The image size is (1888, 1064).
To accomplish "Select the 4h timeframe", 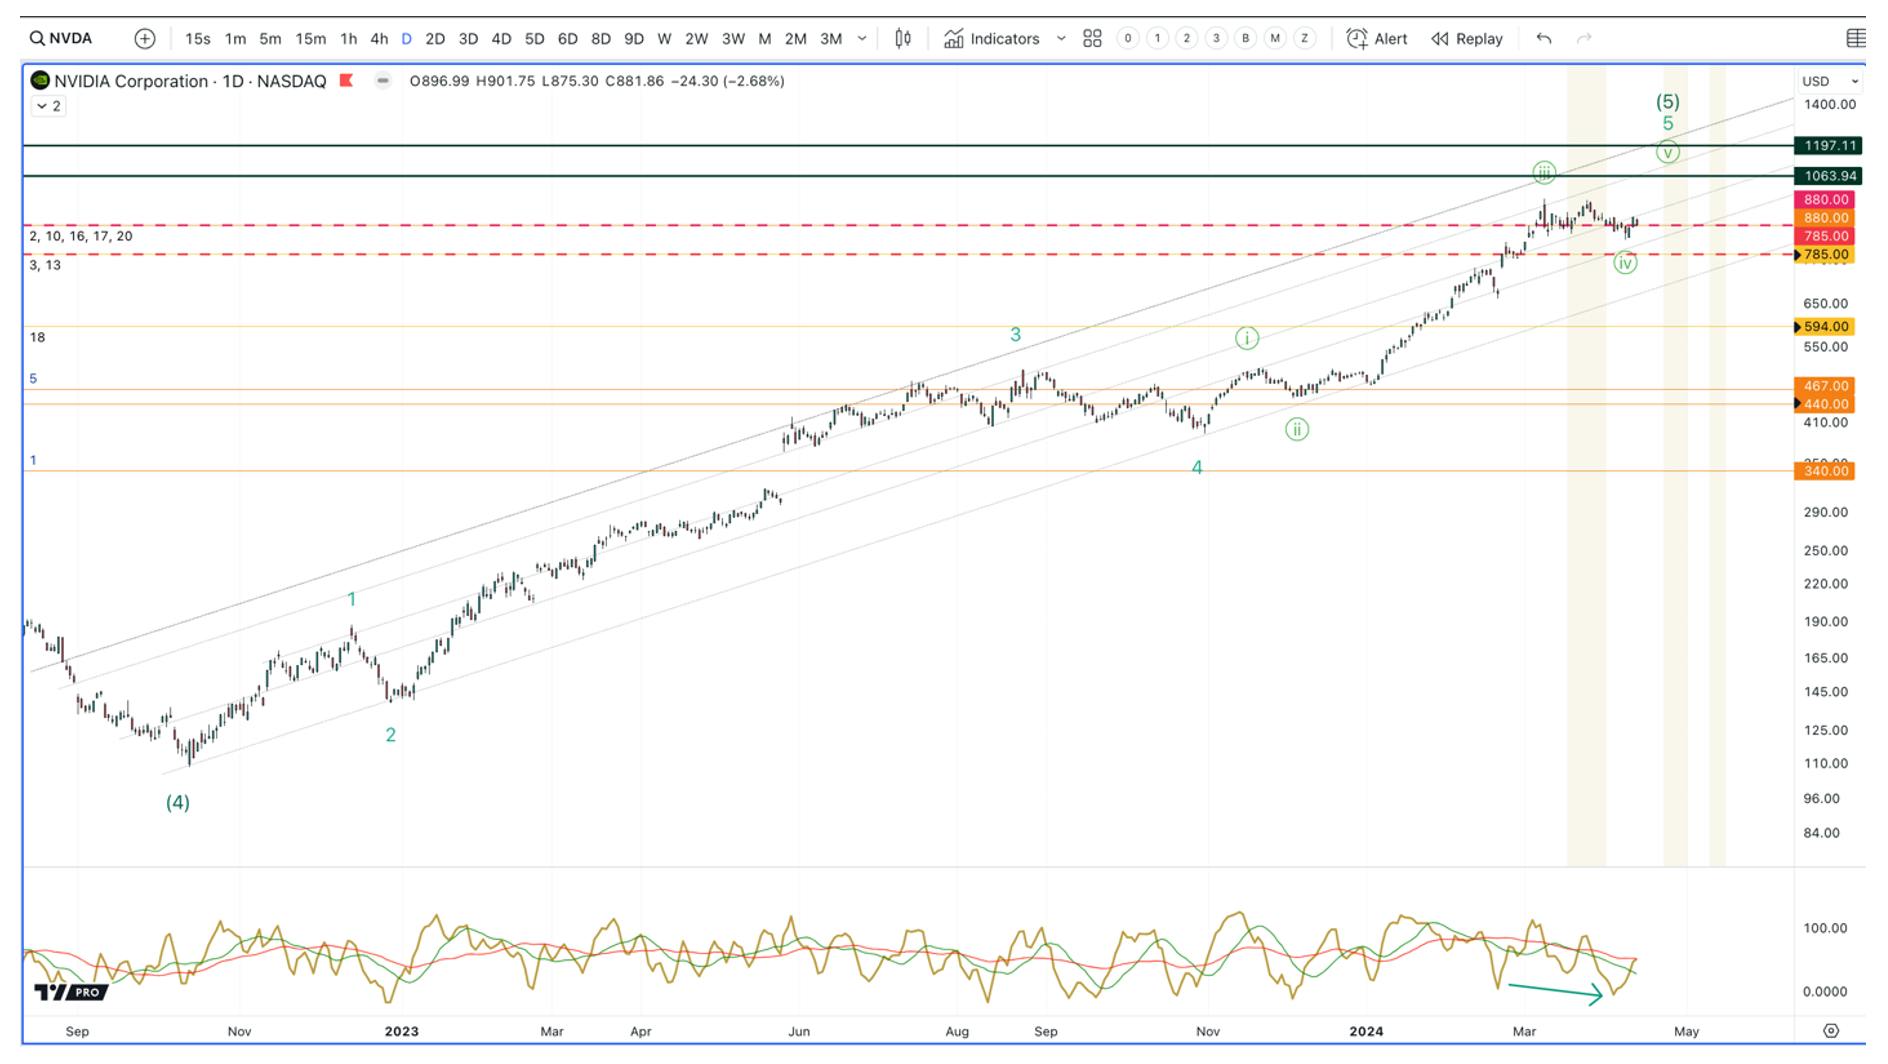I will coord(379,39).
